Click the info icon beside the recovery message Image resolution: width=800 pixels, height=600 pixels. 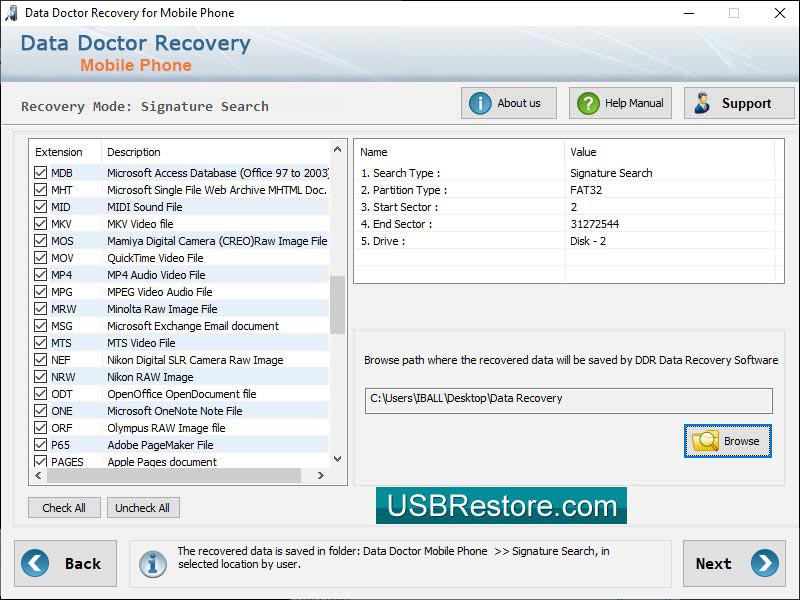click(153, 563)
